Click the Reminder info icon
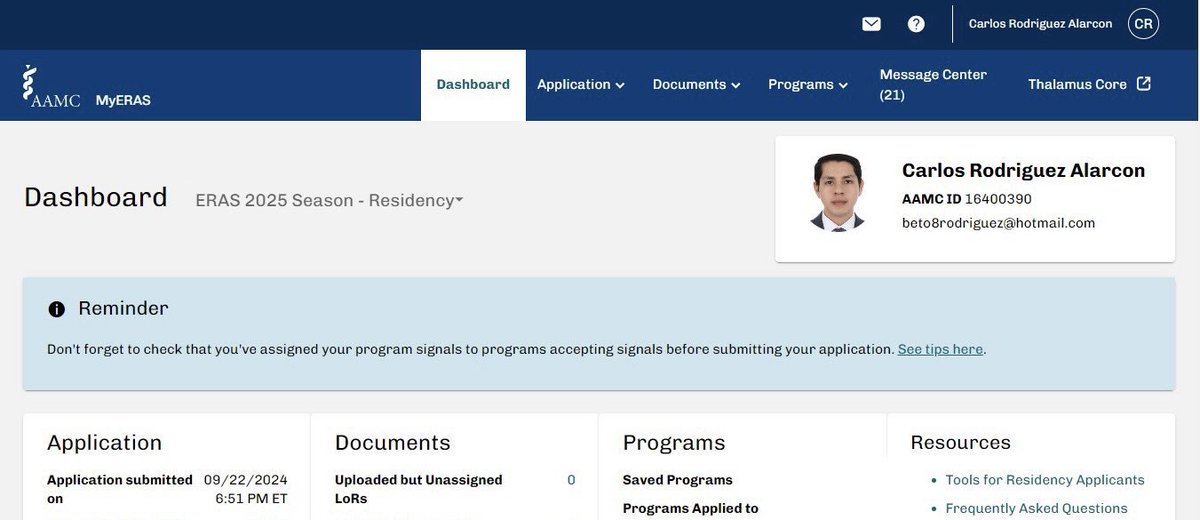1200x520 pixels. pos(57,309)
